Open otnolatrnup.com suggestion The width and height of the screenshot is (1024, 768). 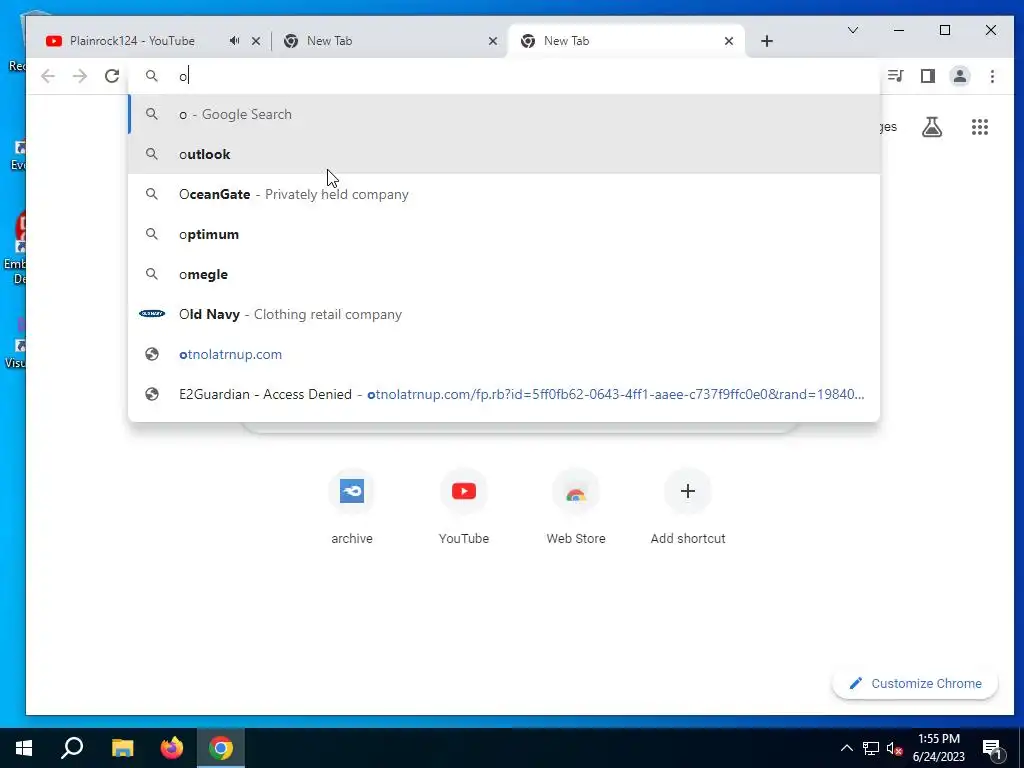pos(504,354)
